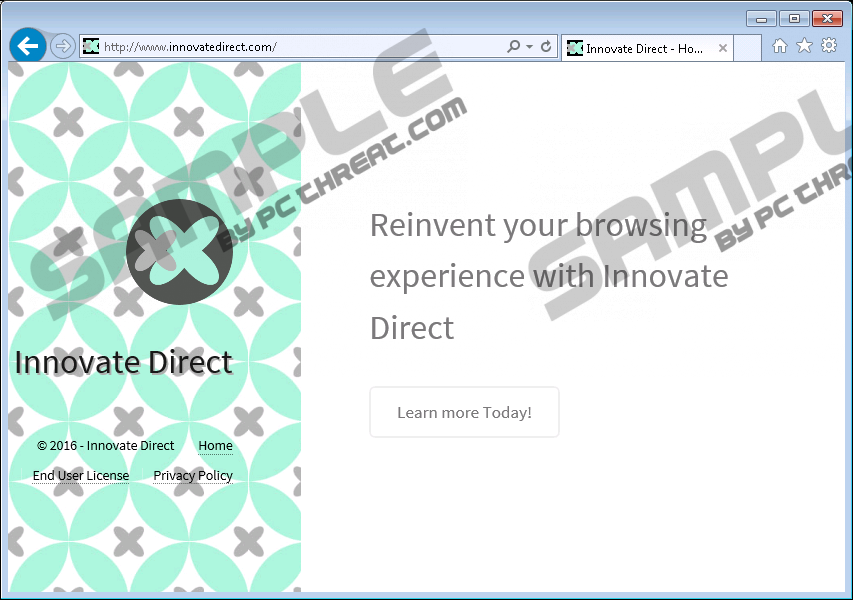
Task: Go to browser Home page icon
Action: [x=780, y=46]
